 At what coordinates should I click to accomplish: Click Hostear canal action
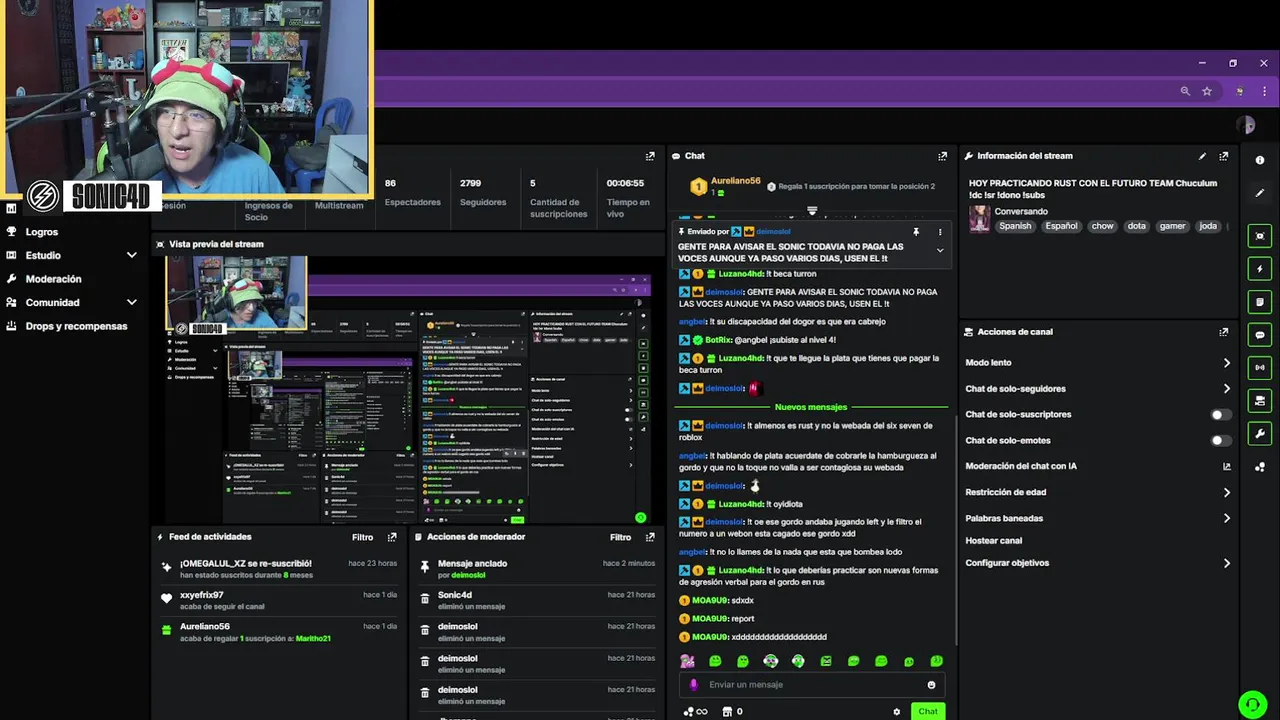coord(993,541)
